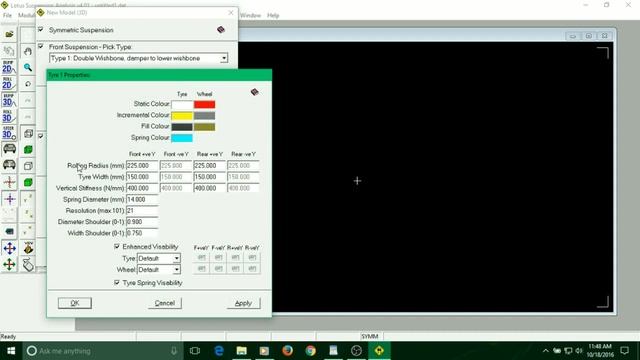
Task: Pick the Tyre Fill Colour dark swatch
Action: 182,127
